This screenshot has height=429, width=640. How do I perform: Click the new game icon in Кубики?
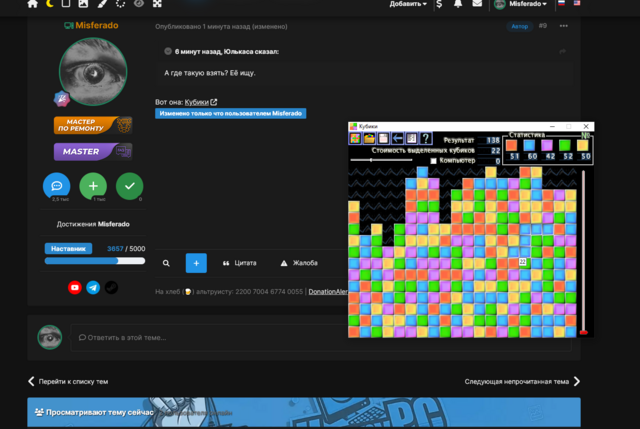coord(355,139)
